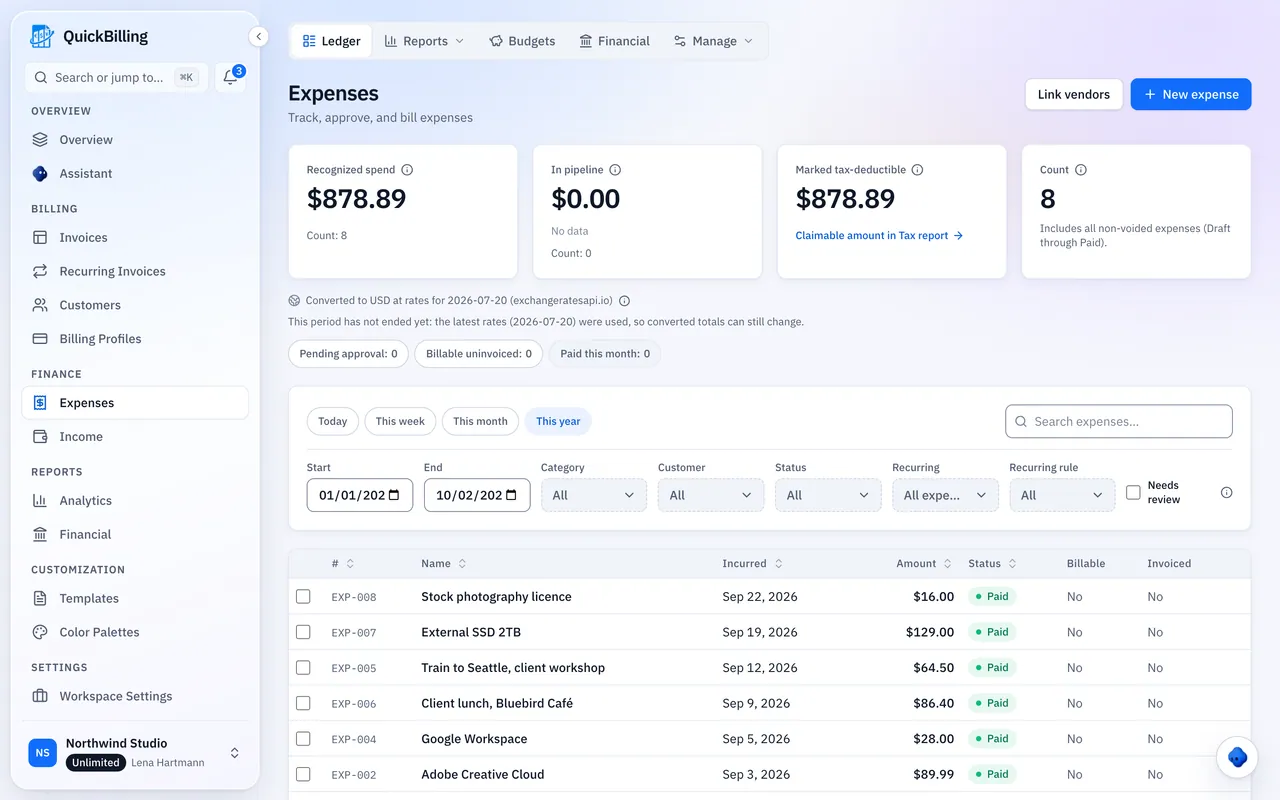Click the QuickBilling logo icon
The width and height of the screenshot is (1280, 800).
[x=41, y=36]
